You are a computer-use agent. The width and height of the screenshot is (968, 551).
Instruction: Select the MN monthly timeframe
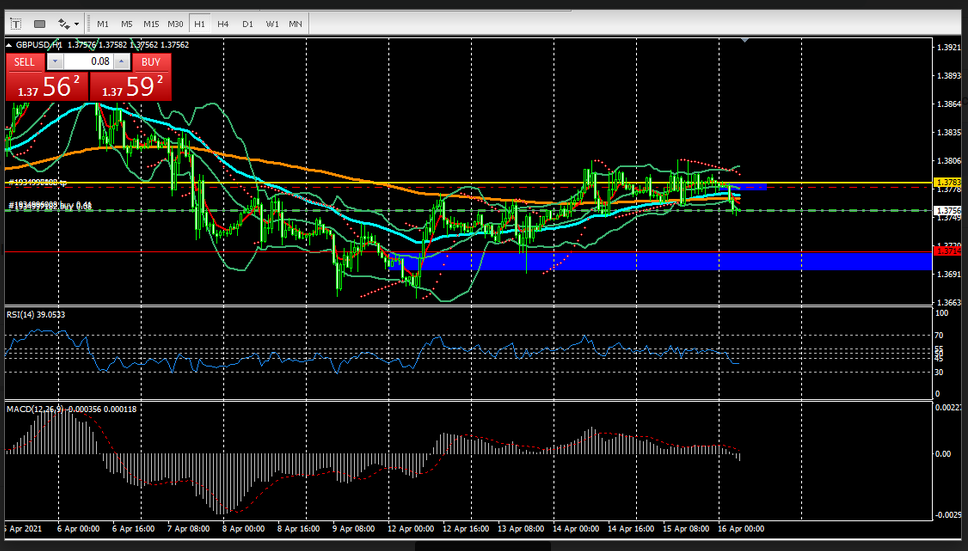coord(296,23)
